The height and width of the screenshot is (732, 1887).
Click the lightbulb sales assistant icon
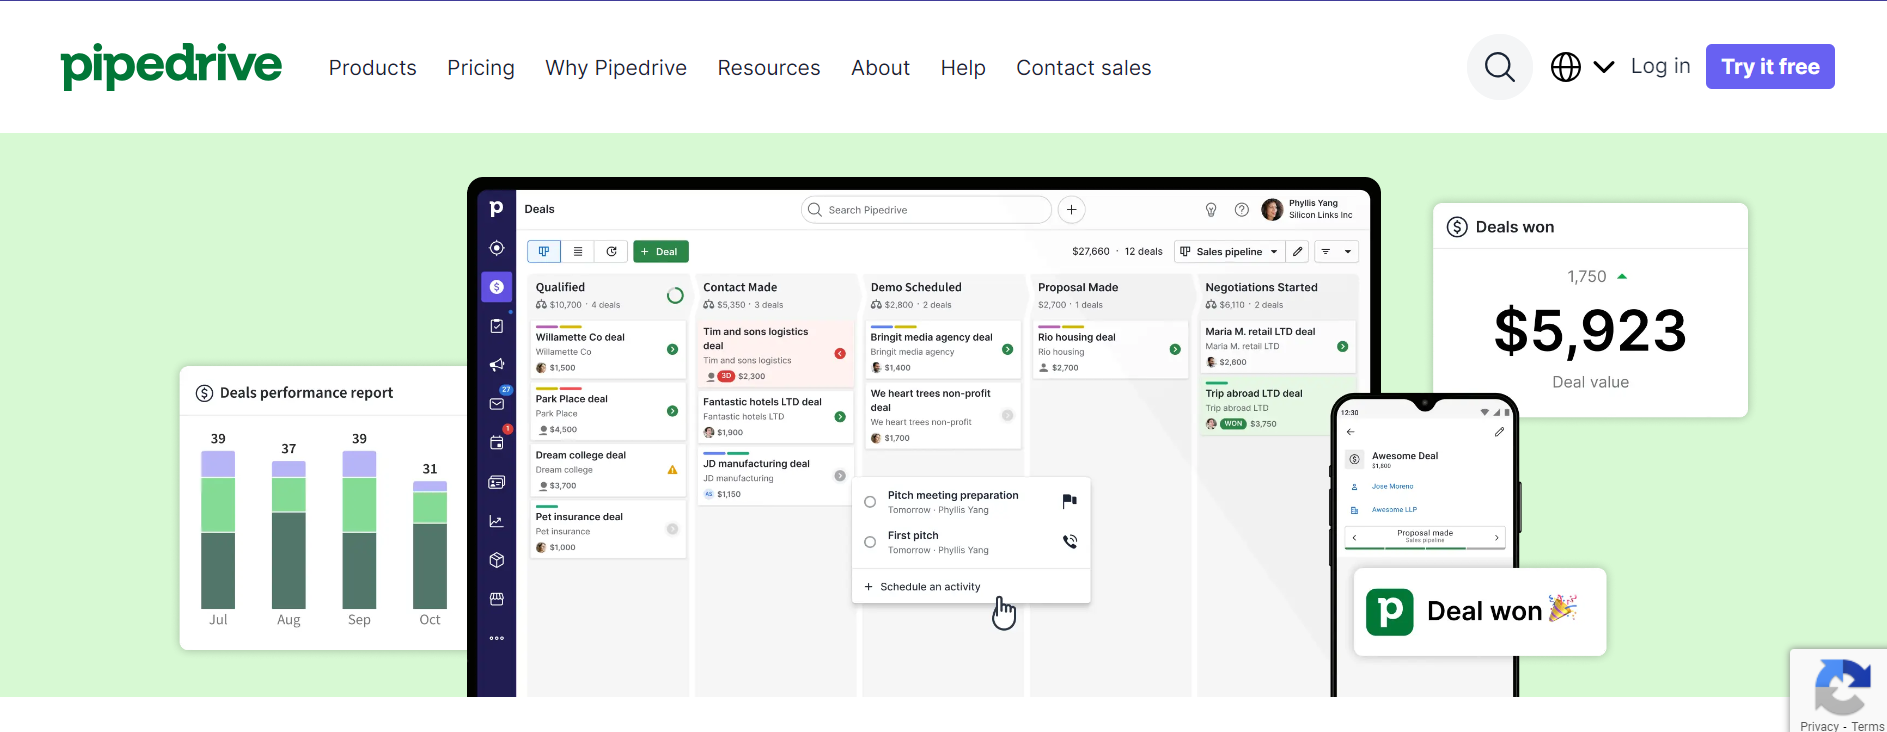(x=1211, y=210)
